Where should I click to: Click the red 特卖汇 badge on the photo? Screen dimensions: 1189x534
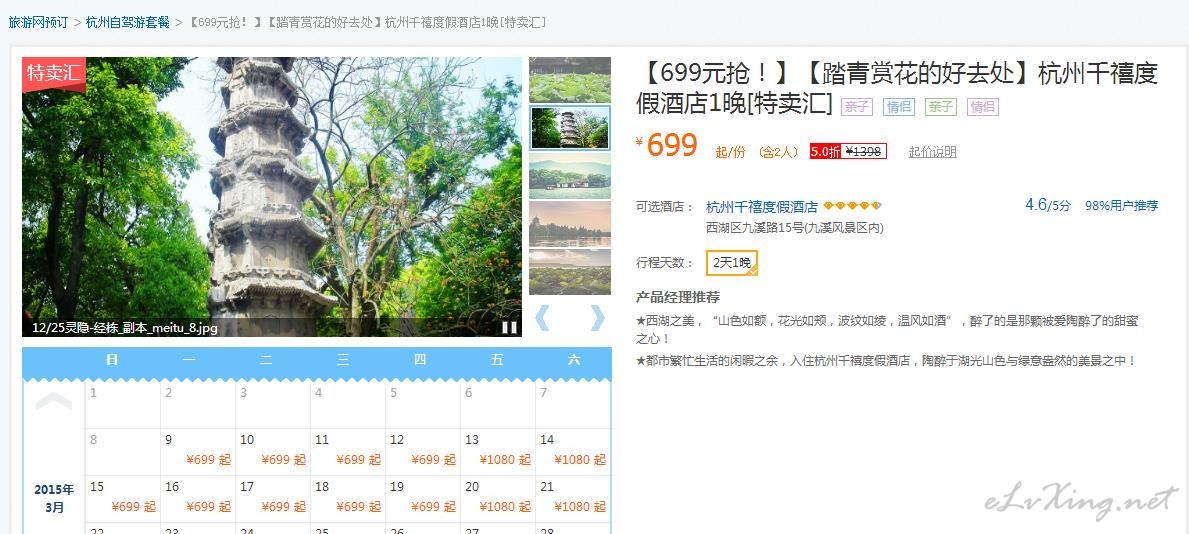53,73
